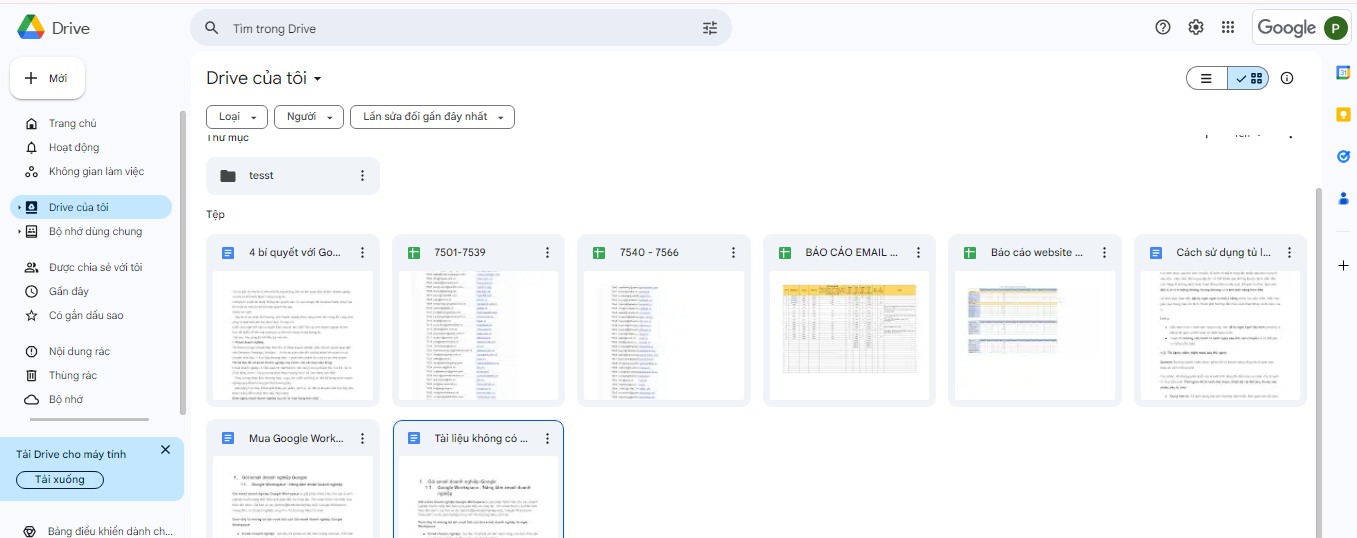Open Google apps grid launcher
The image size is (1357, 538).
1228,27
